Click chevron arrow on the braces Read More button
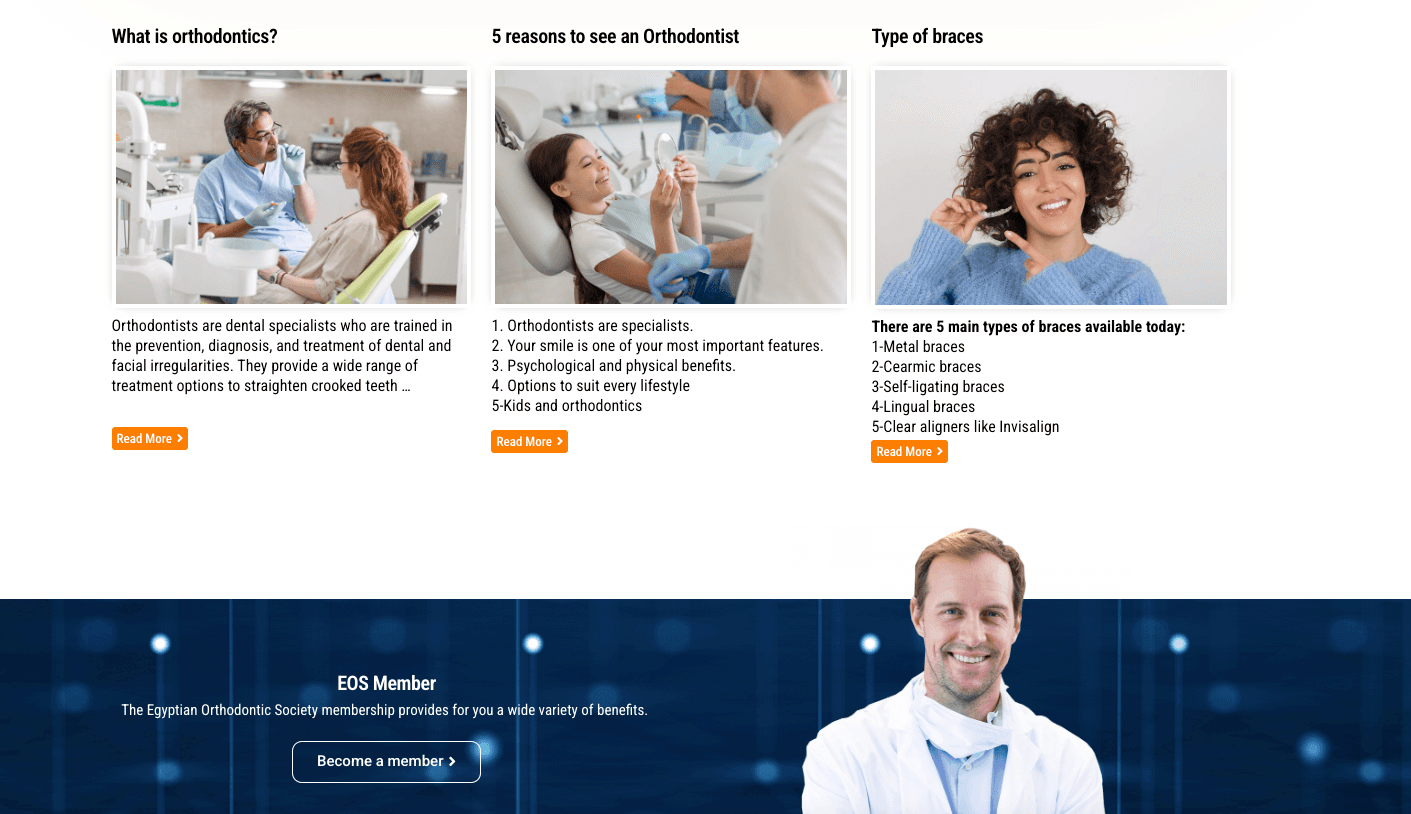Viewport: 1411px width, 814px height. click(x=940, y=452)
